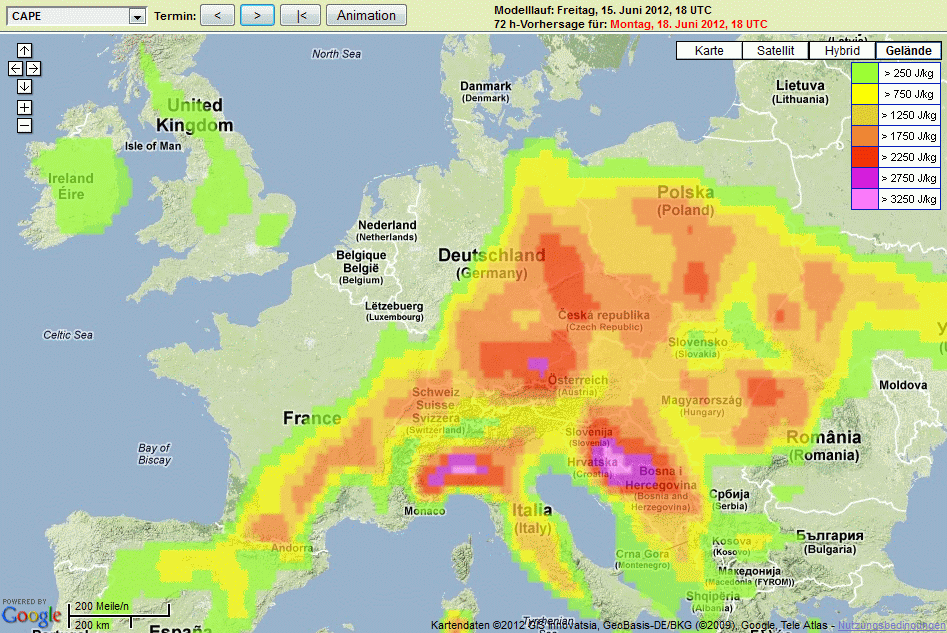947x633 pixels.
Task: Click the Ireland Éire map label
Action: (71, 186)
